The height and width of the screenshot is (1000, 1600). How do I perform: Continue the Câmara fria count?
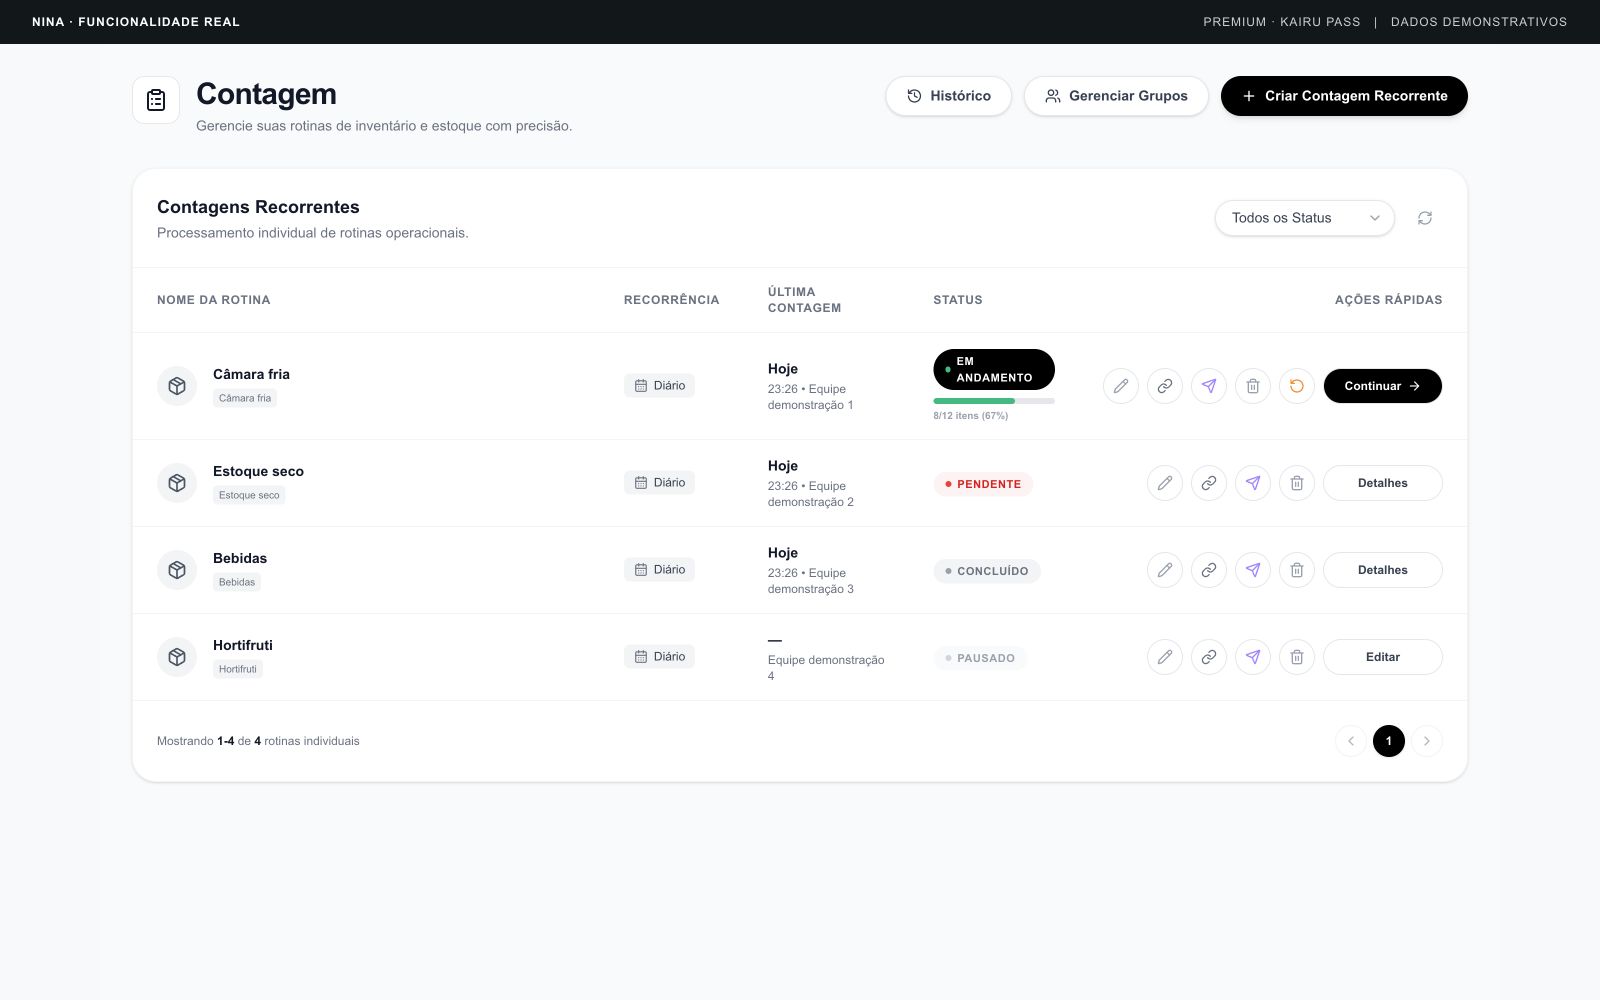click(1383, 386)
